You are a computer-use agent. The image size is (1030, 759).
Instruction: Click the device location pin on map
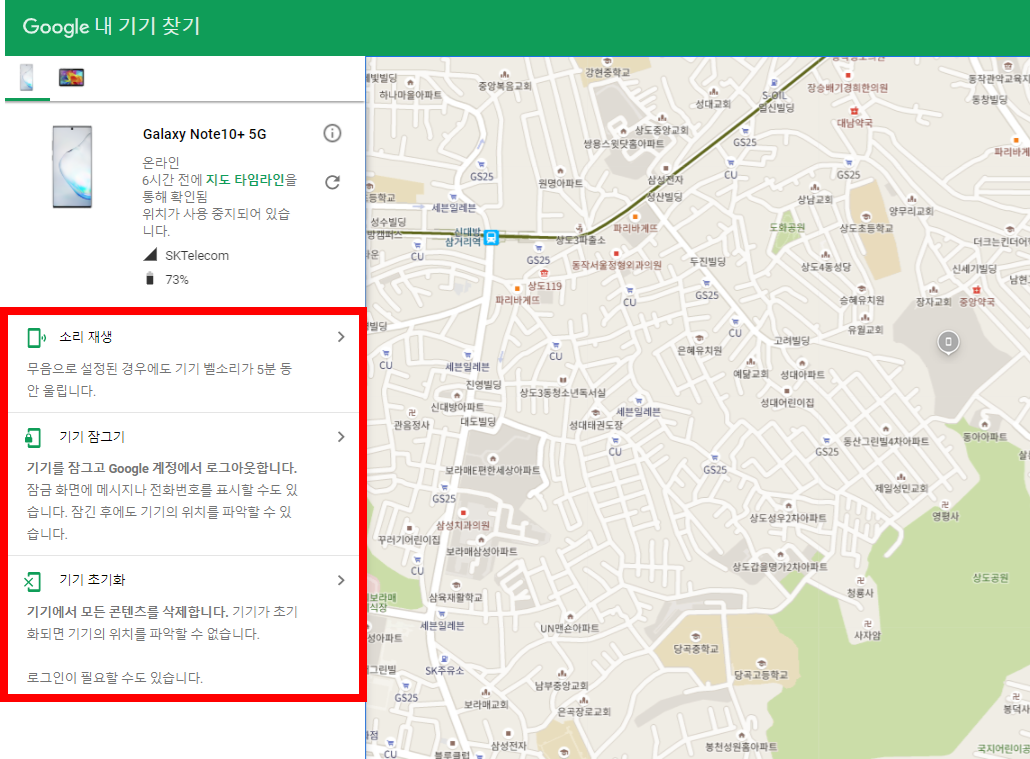point(948,342)
